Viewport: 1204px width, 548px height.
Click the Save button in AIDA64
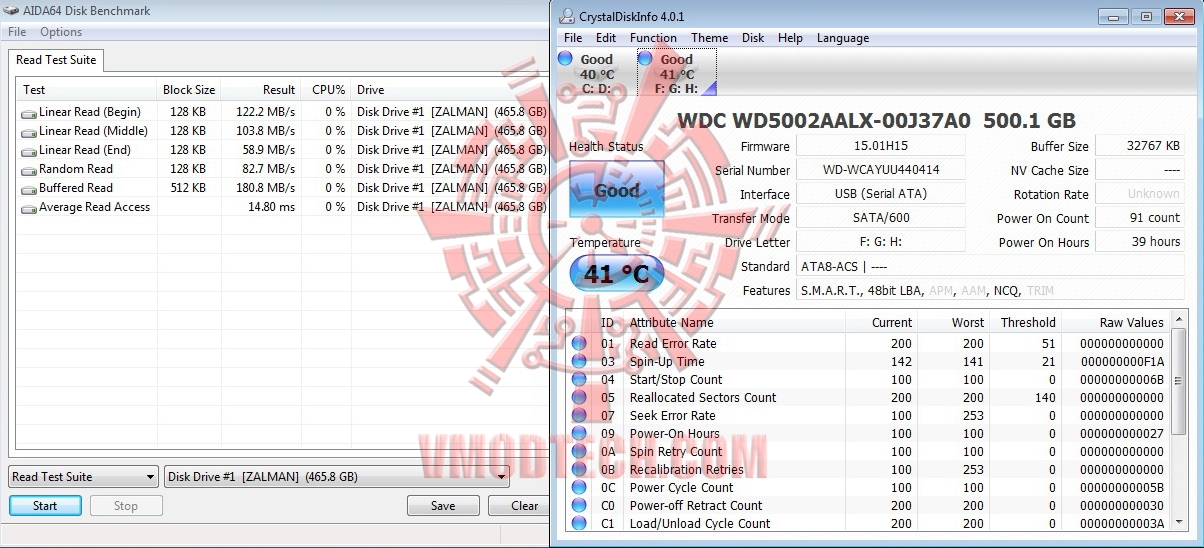pos(443,506)
